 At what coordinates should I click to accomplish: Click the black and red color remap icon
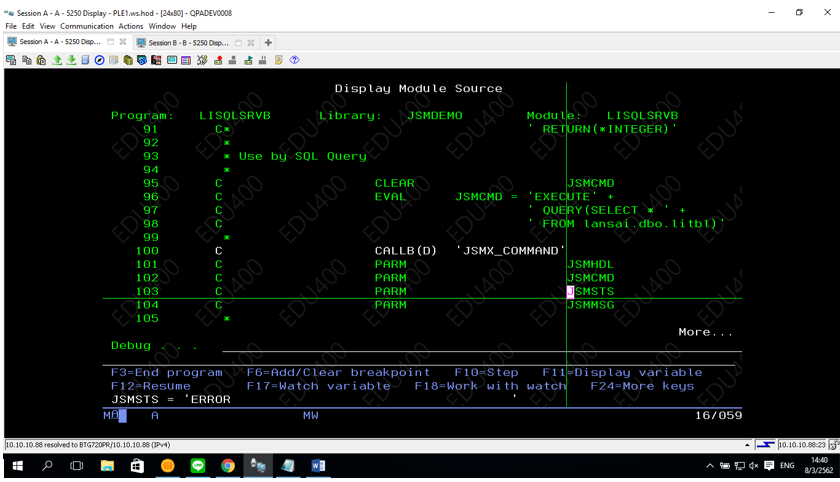(x=156, y=60)
